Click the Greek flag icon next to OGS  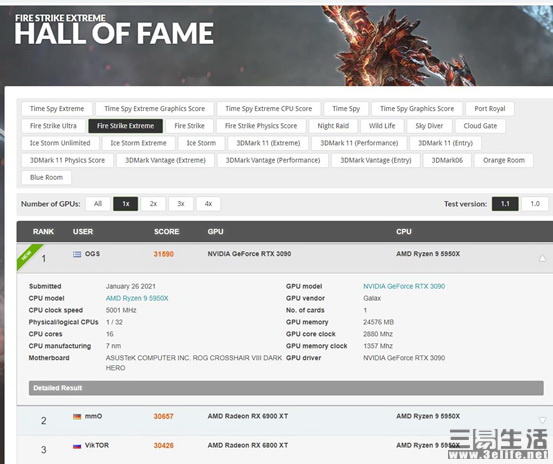tap(77, 254)
